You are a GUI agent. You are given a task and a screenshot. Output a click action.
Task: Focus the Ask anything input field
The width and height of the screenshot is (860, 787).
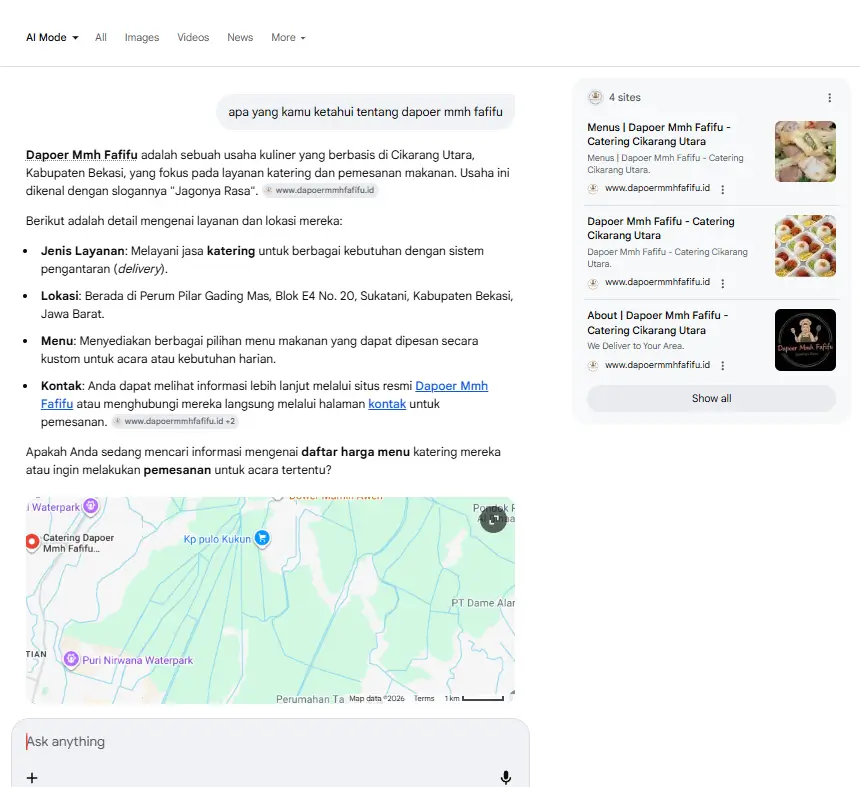tap(270, 741)
